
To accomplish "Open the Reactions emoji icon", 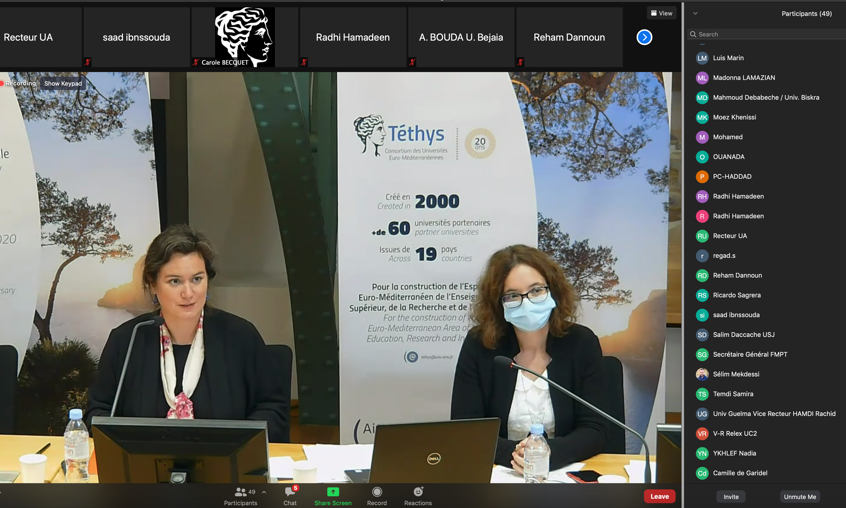I will coord(418,492).
